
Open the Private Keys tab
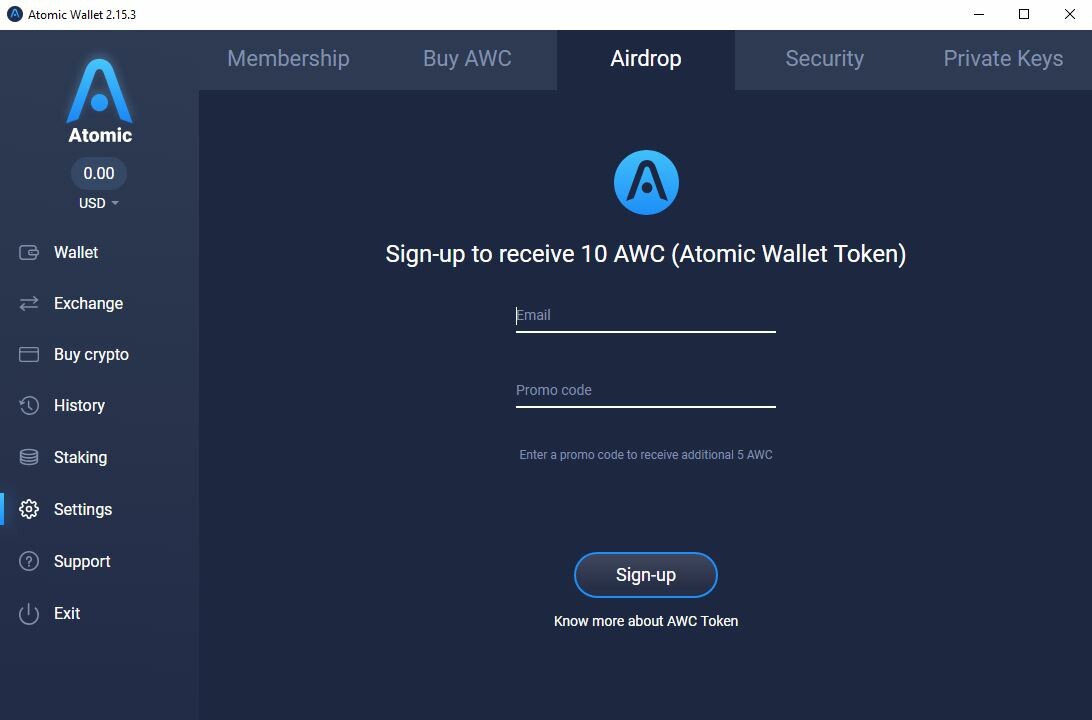(x=1002, y=59)
